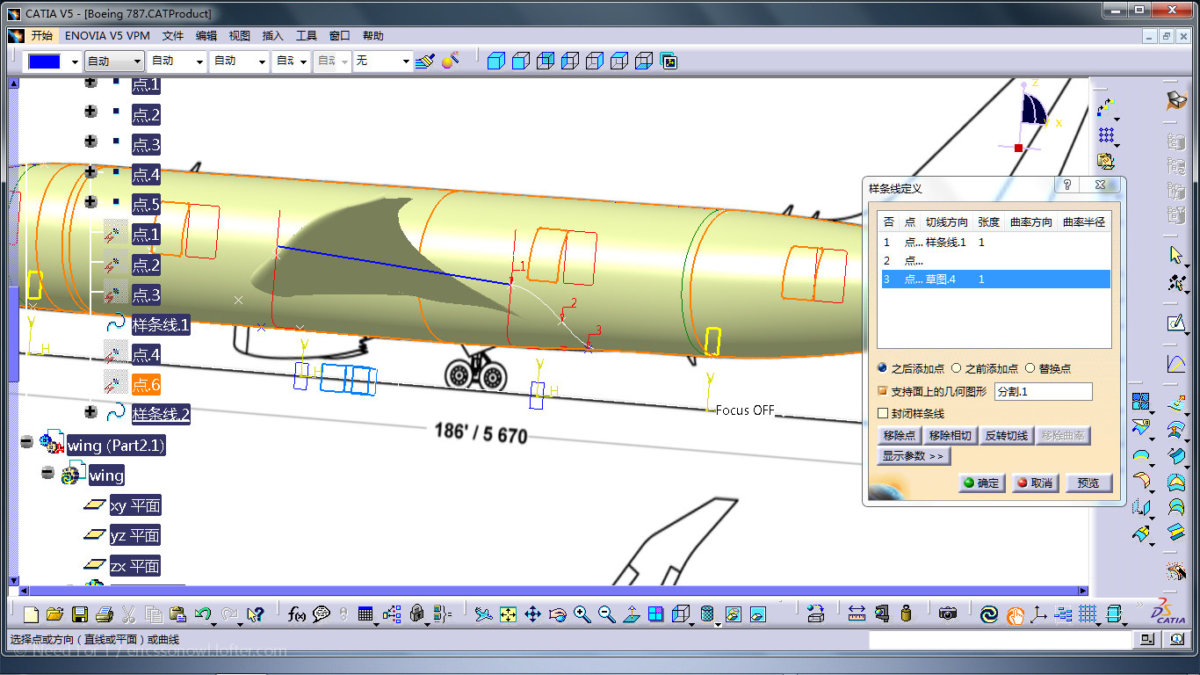Select 样条线.1 in the tree
Image resolution: width=1200 pixels, height=675 pixels.
[161, 325]
